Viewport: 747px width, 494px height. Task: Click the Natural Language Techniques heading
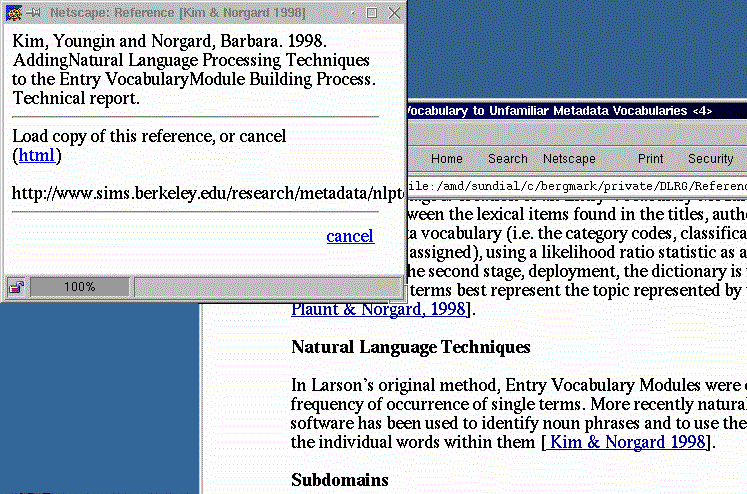[x=410, y=348]
